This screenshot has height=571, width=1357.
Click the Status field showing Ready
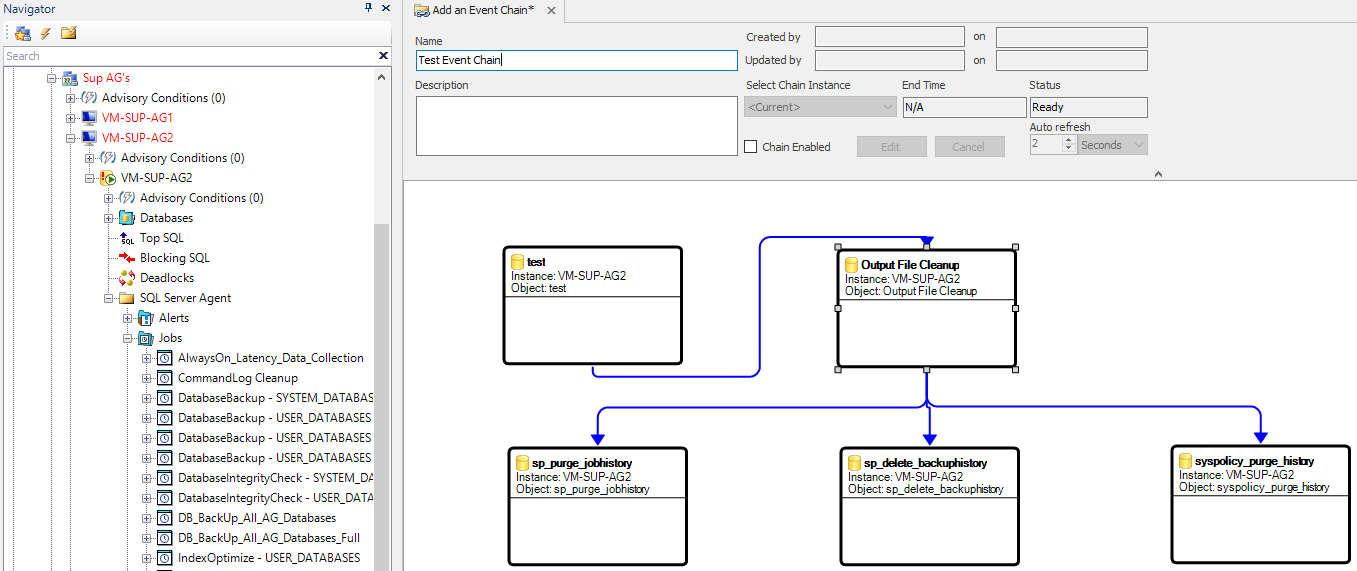point(1088,107)
